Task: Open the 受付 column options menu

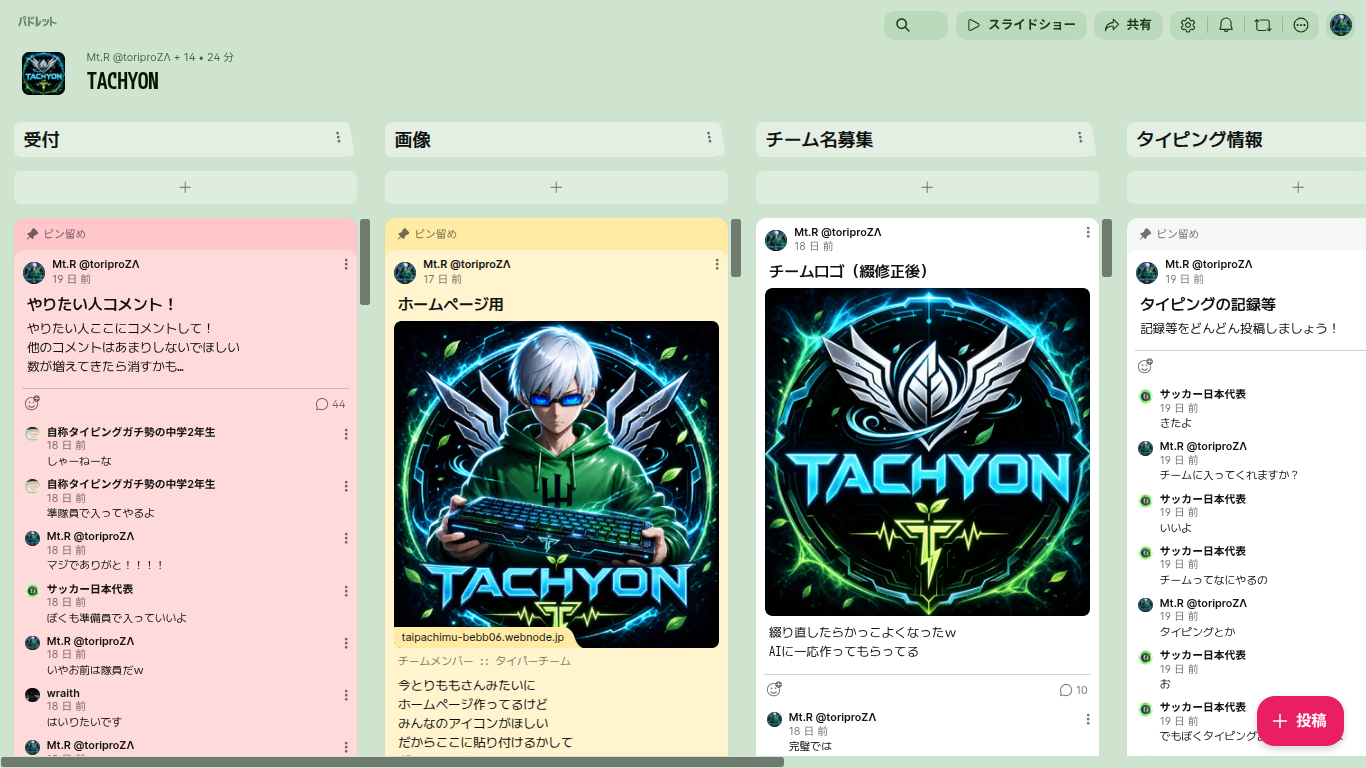Action: point(338,138)
